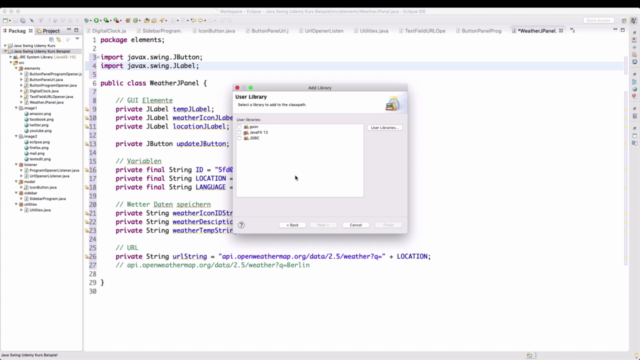The height and width of the screenshot is (360, 640).
Task: Click the warning marker on line 9
Action: (x=87, y=109)
